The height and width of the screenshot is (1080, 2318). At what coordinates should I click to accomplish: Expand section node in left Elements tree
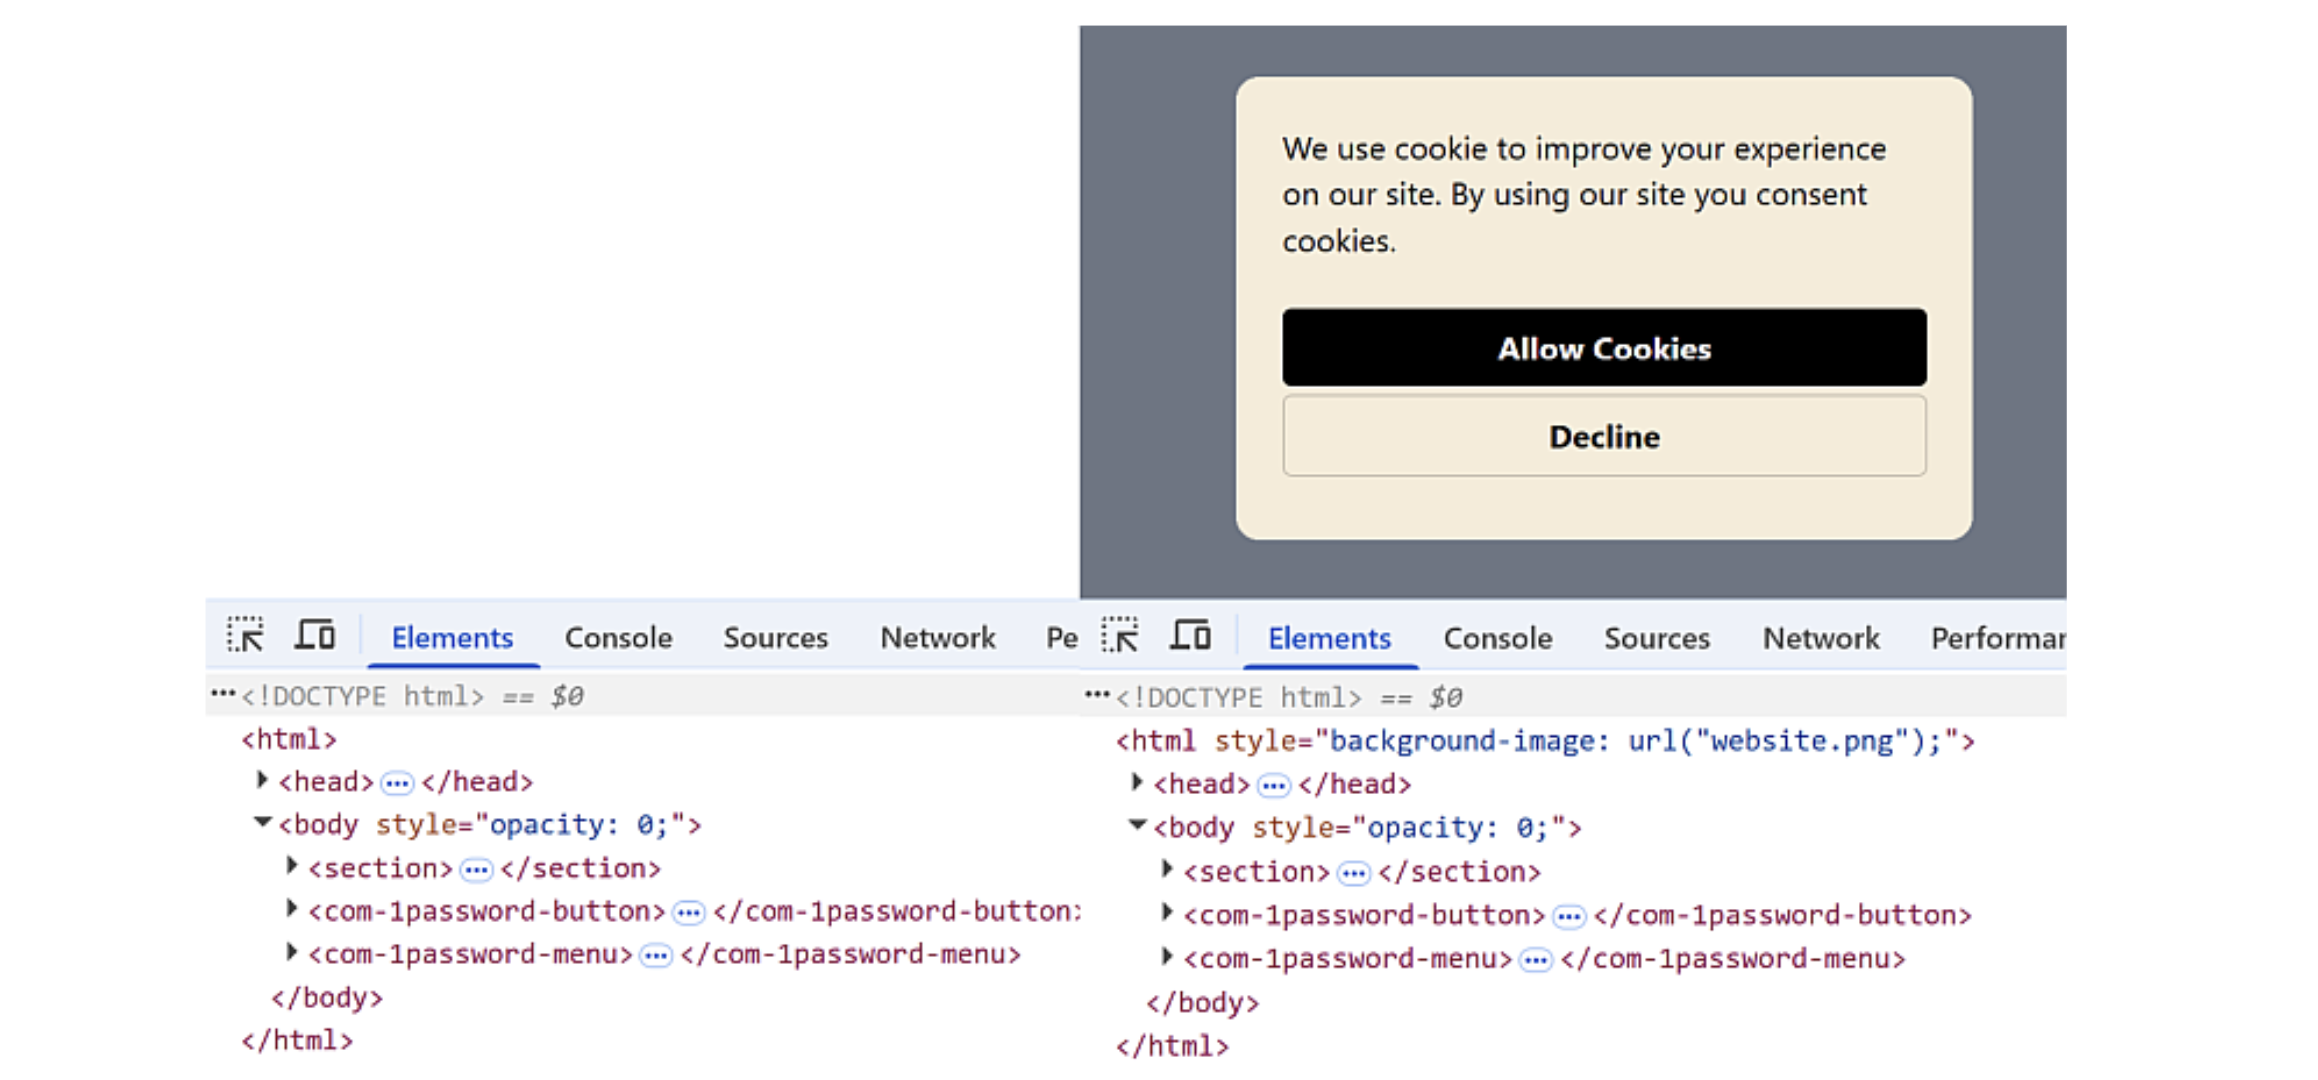click(x=292, y=866)
